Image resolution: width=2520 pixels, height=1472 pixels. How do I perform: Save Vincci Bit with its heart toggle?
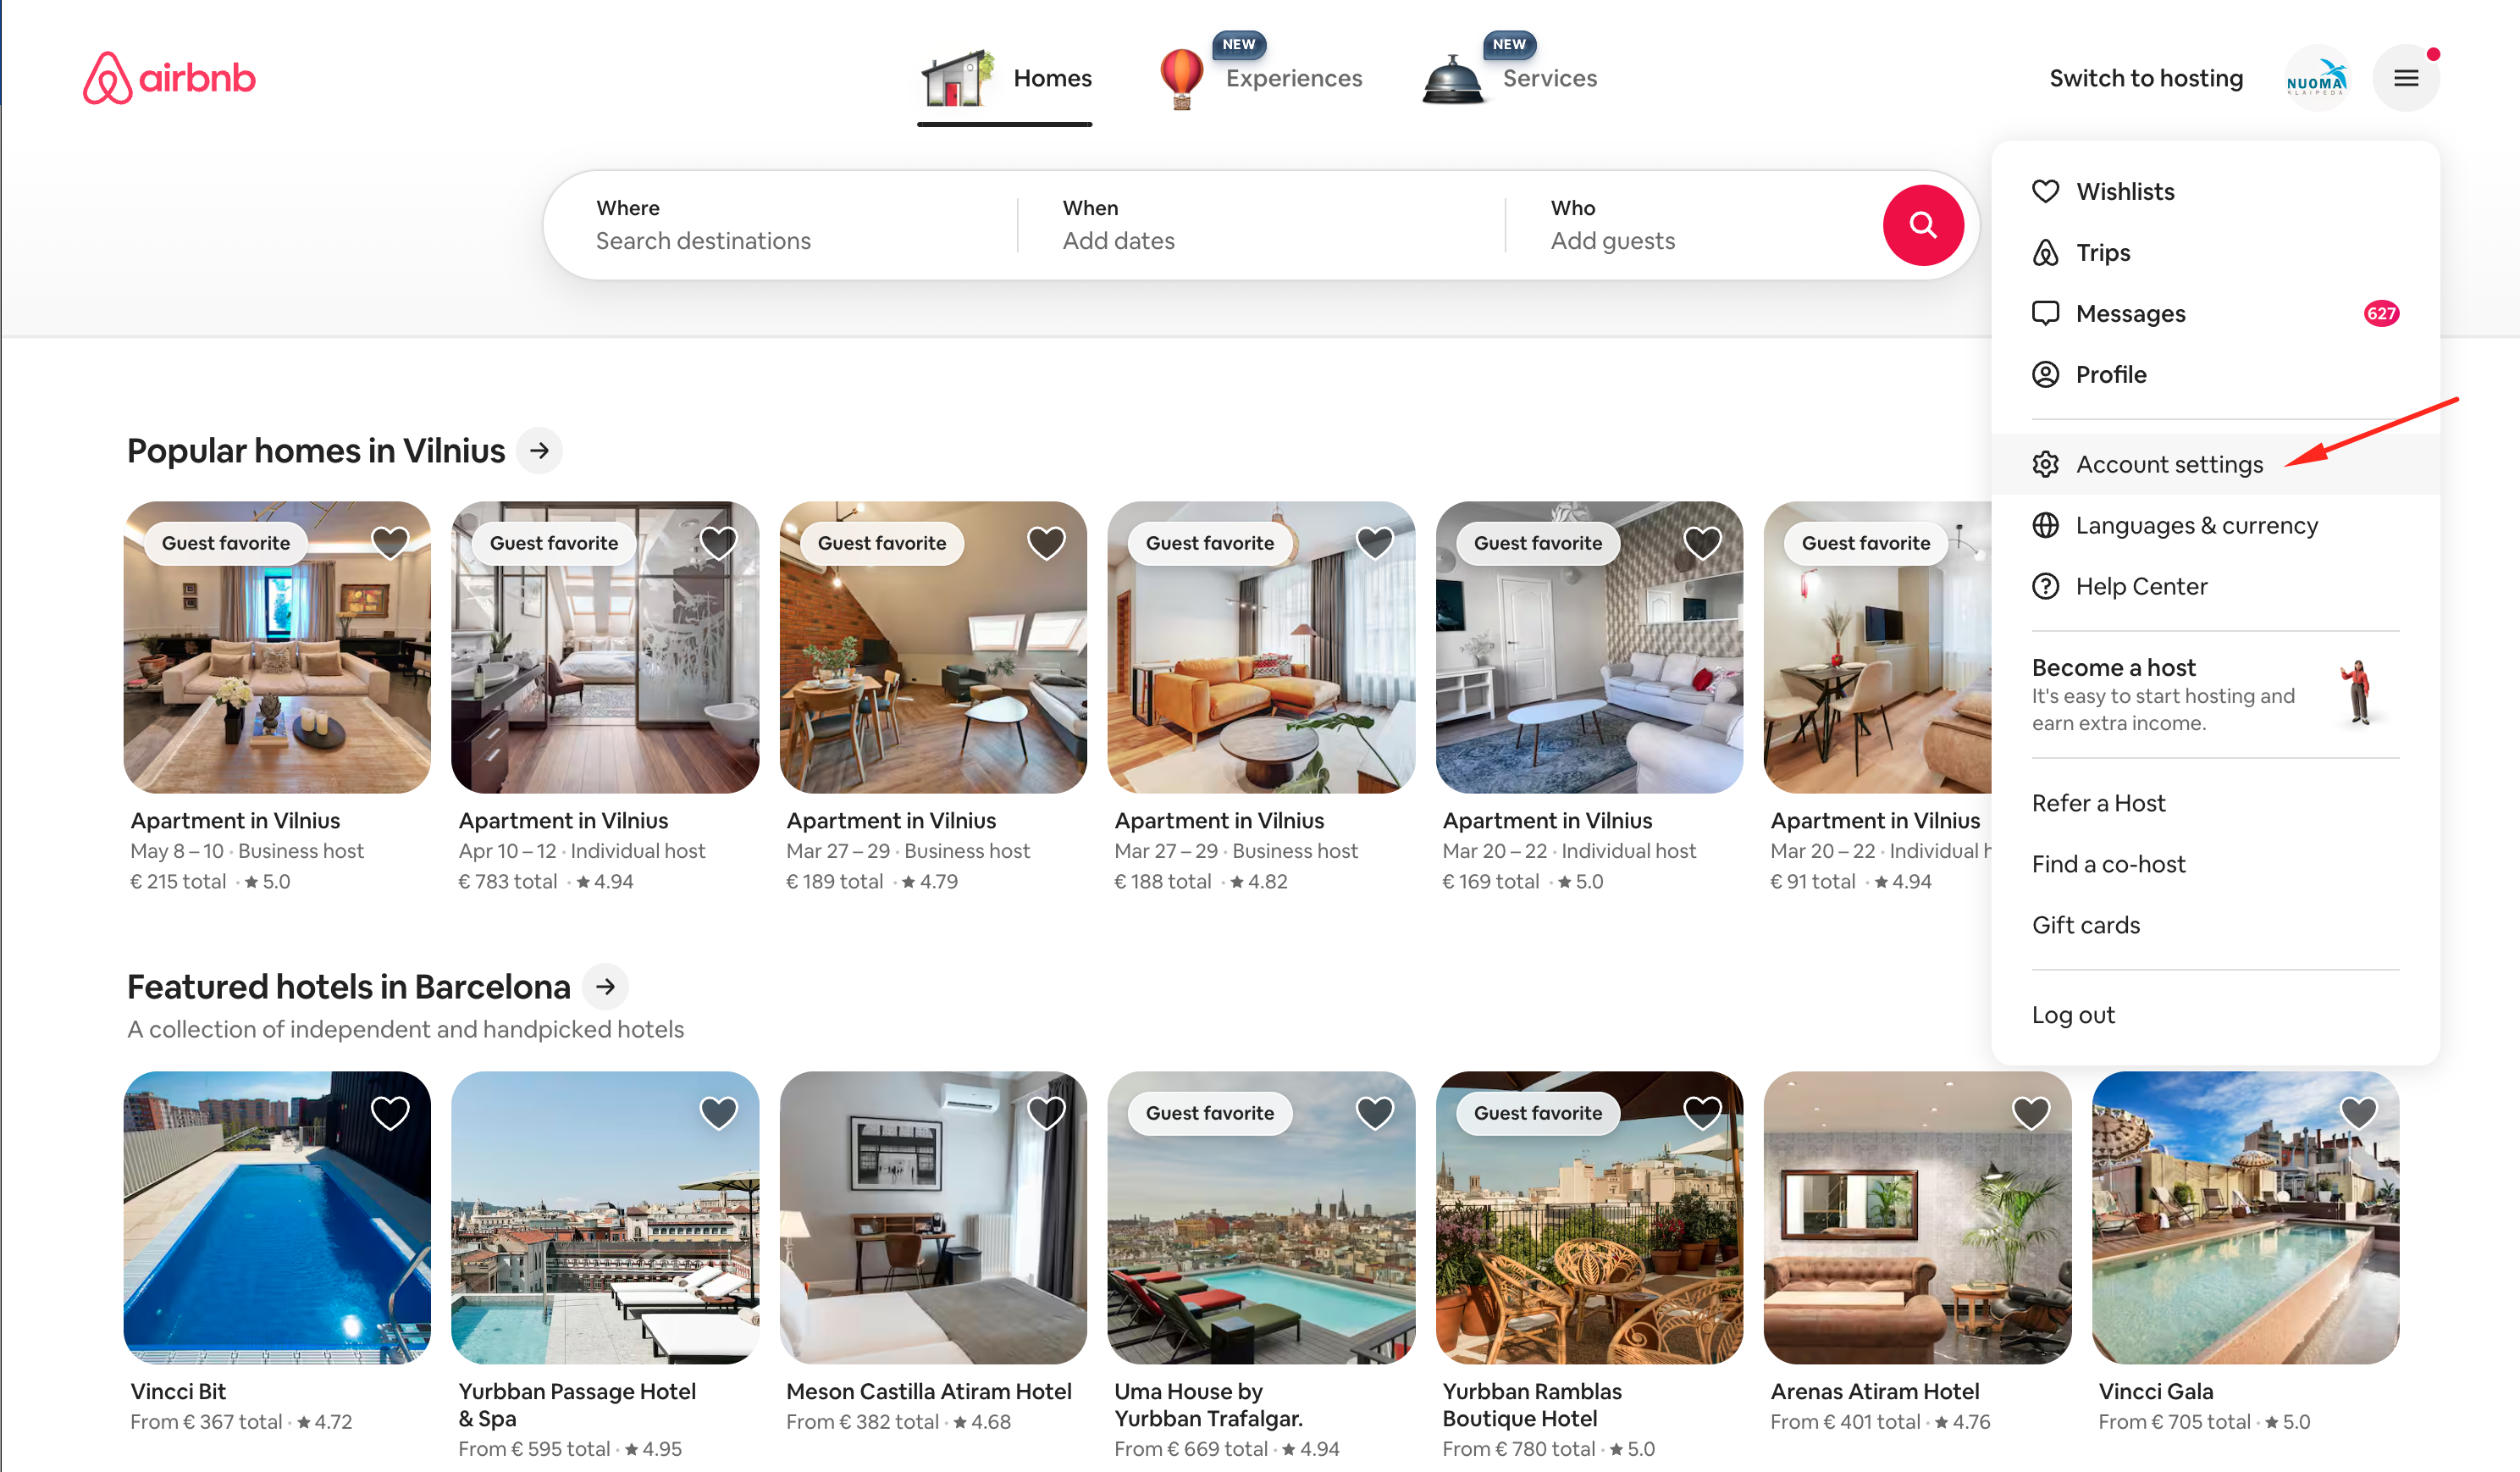coord(389,1112)
